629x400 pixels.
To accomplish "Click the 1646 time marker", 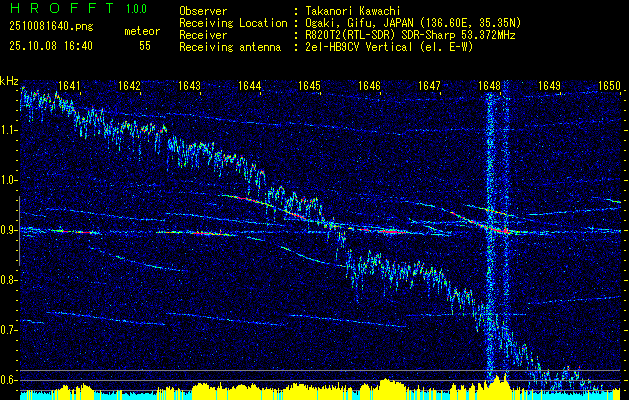I will tap(369, 85).
